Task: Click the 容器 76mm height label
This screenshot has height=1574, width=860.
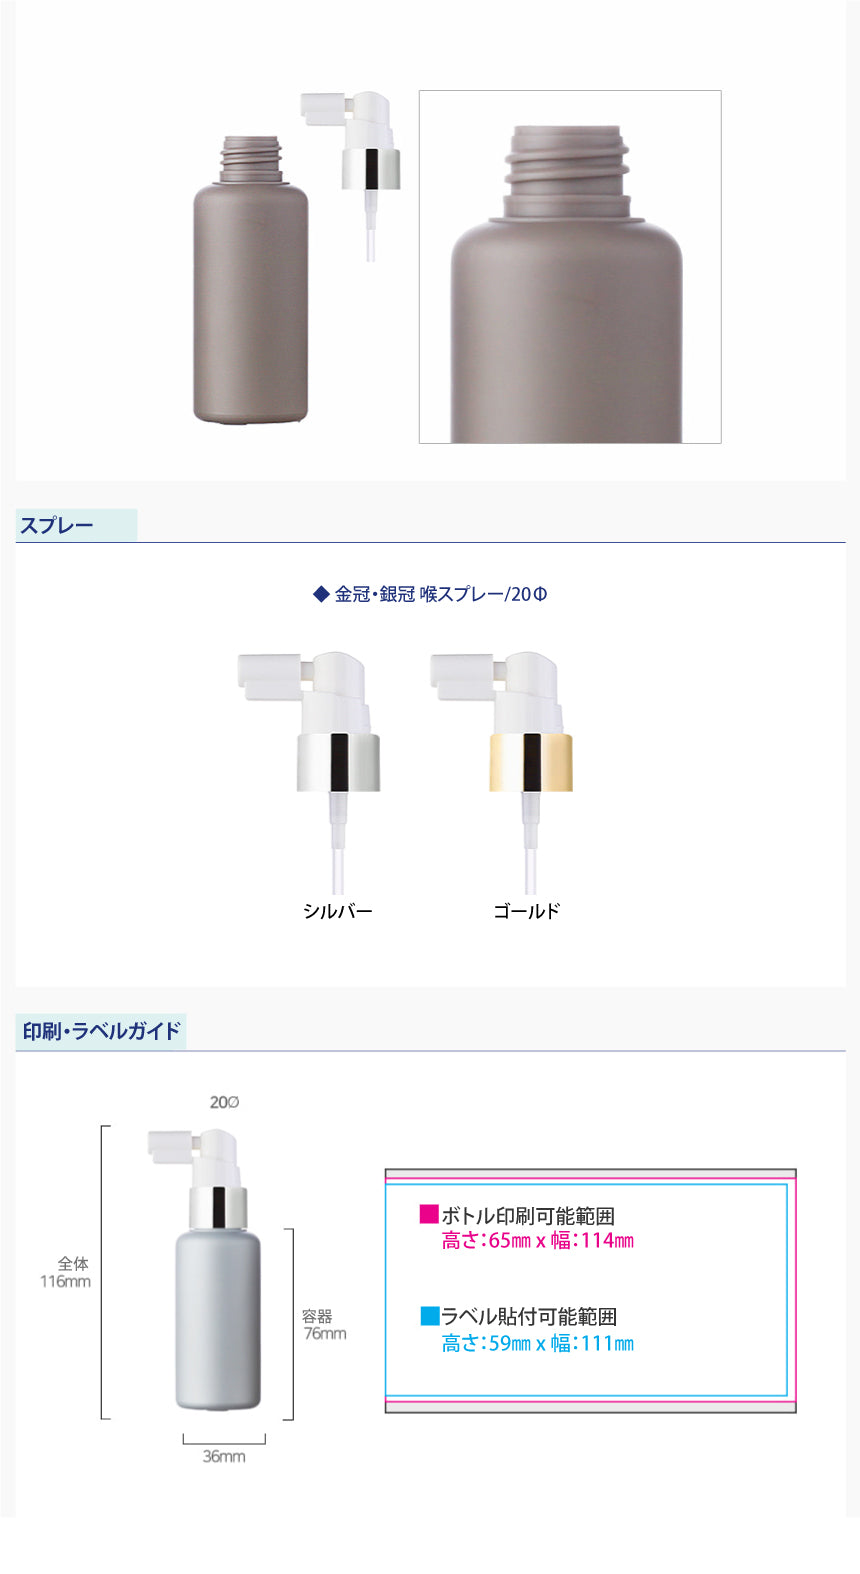Action: tap(324, 1325)
